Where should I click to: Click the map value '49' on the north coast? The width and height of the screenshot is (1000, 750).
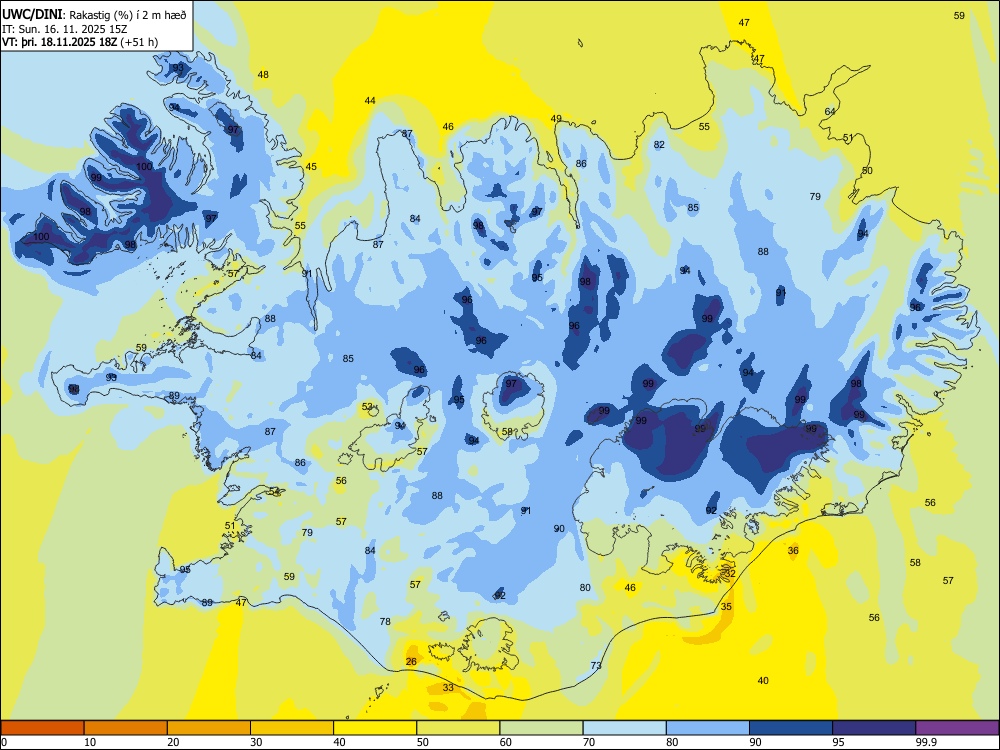[556, 119]
